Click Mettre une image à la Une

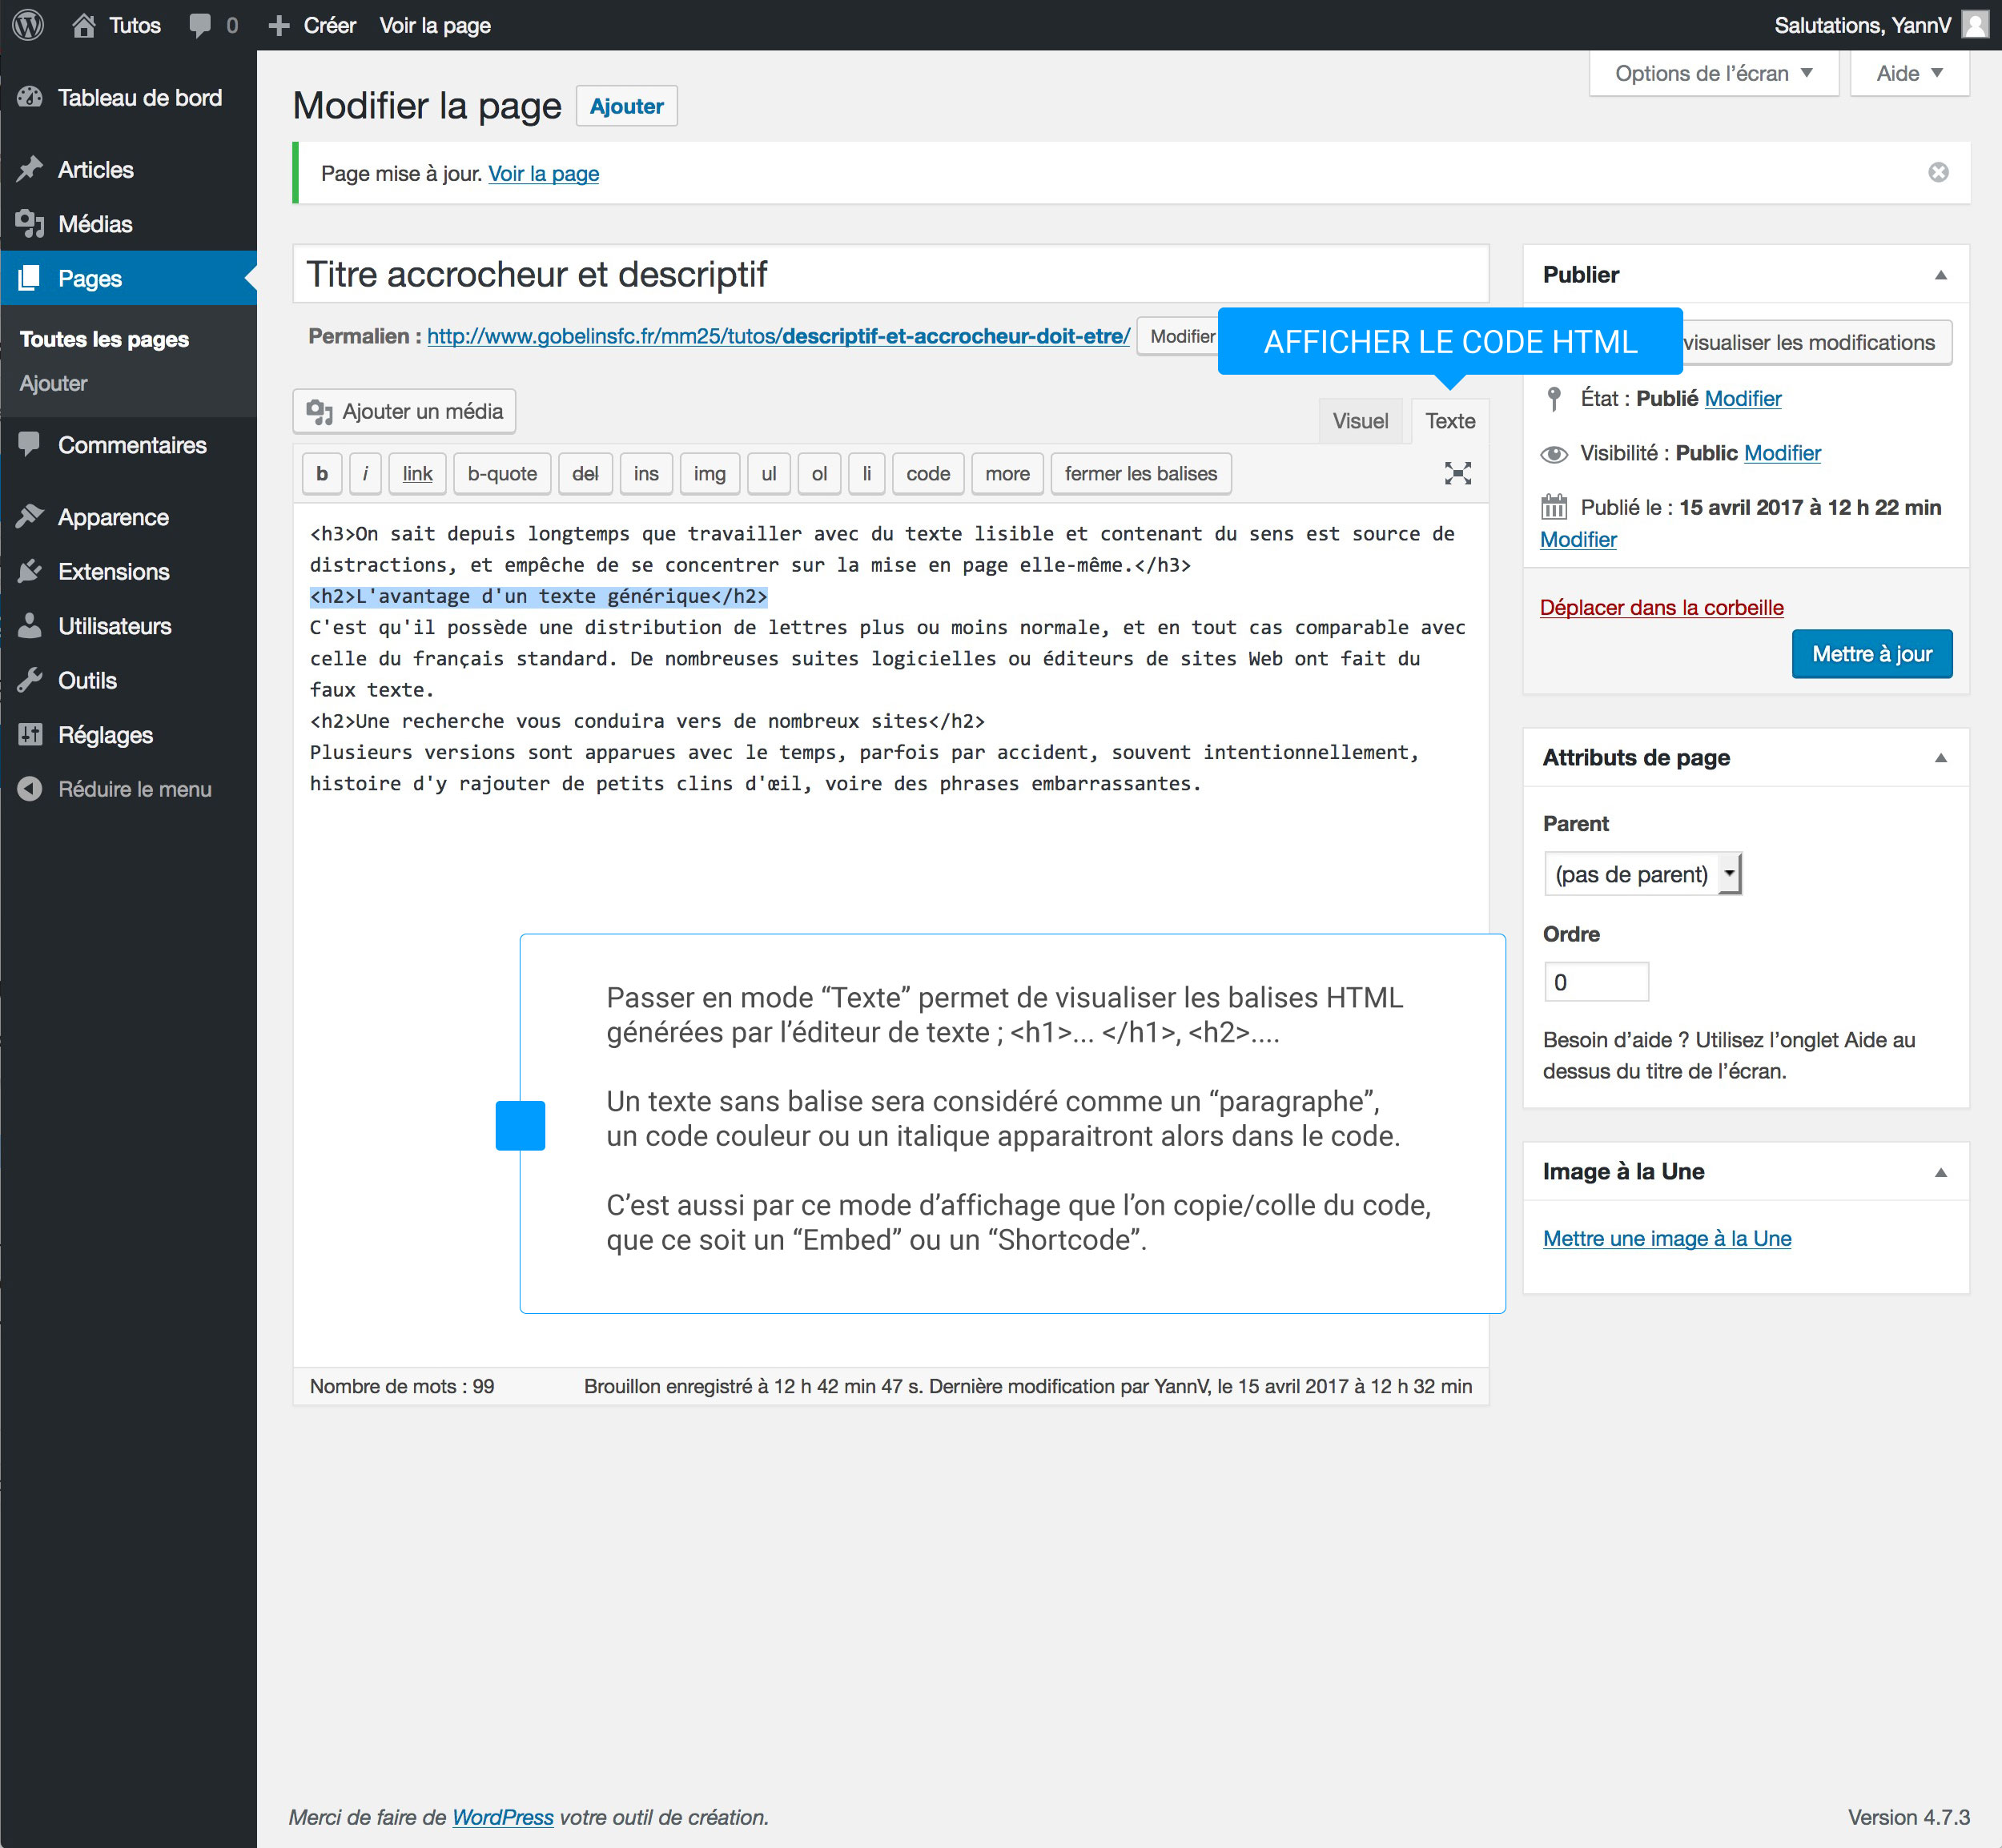[1666, 1238]
